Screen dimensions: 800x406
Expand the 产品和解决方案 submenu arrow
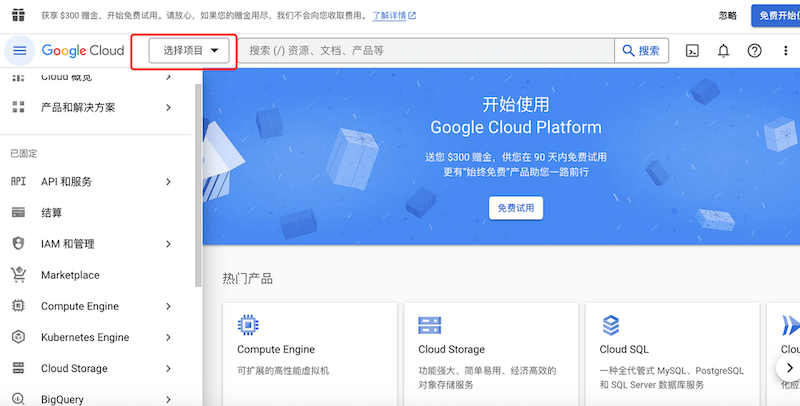(x=168, y=107)
